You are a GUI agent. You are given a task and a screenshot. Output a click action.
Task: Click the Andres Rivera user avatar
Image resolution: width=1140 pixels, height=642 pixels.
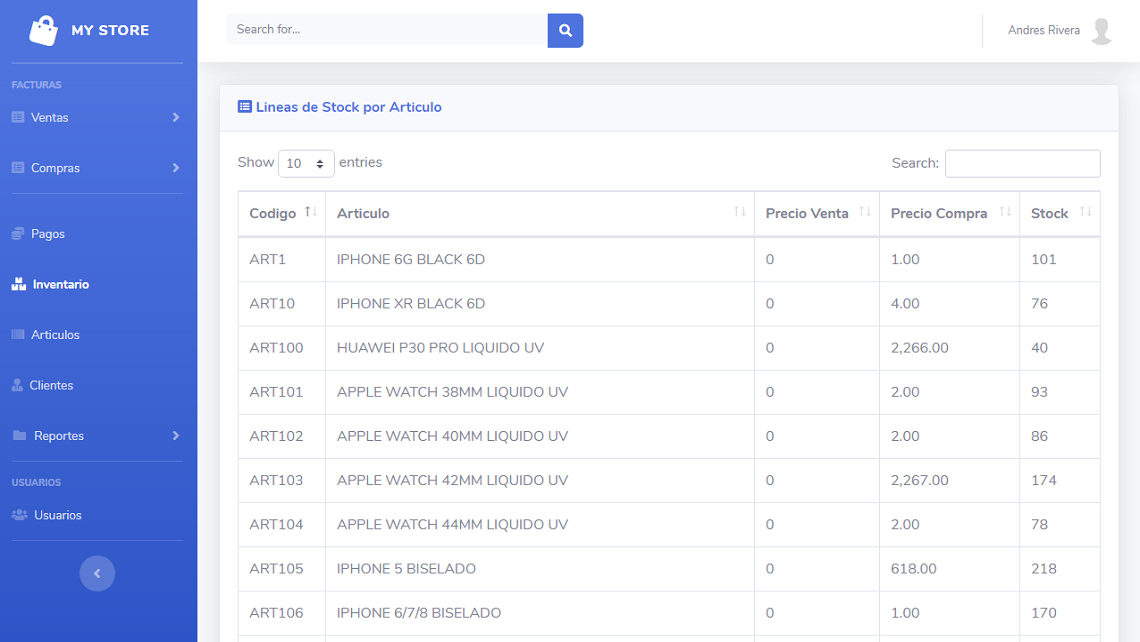tap(1101, 31)
